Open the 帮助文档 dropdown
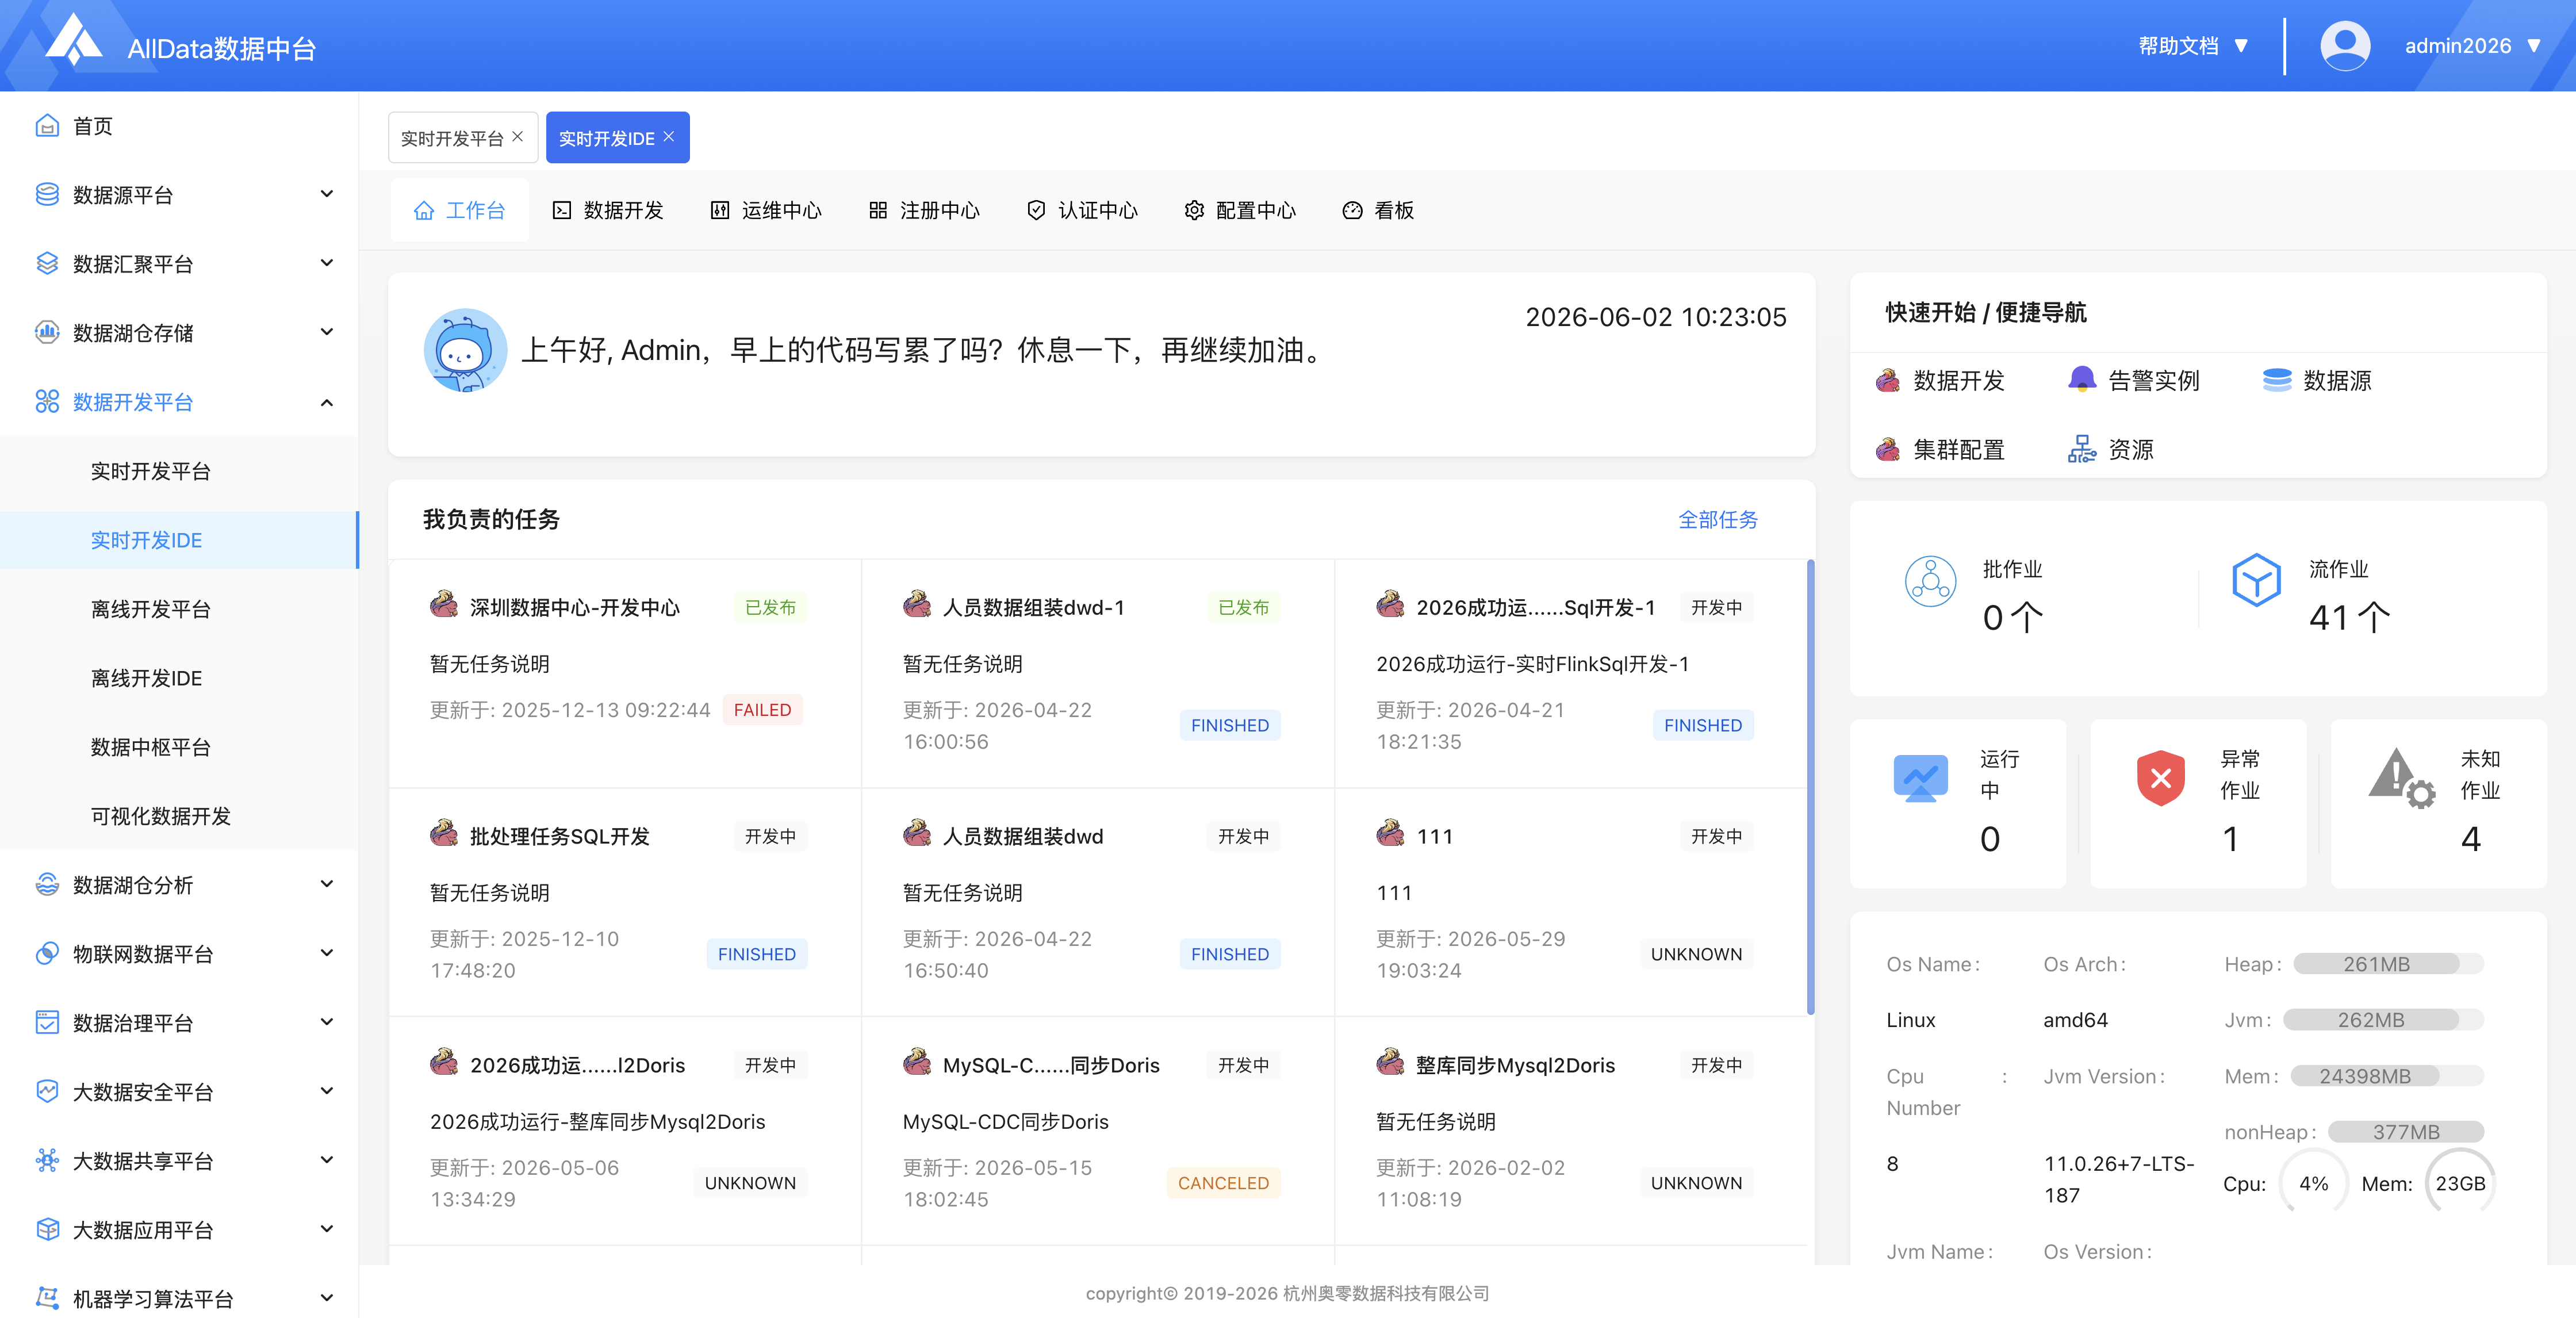2576x1318 pixels. coord(2193,46)
